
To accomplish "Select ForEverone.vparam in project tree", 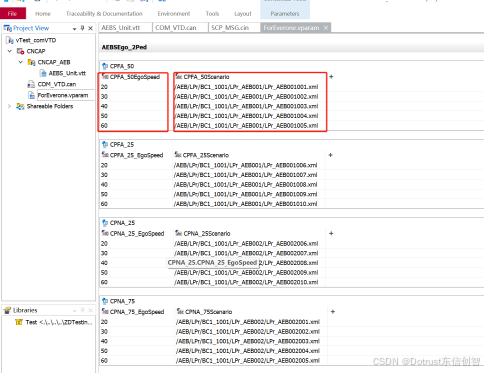I will click(x=63, y=95).
